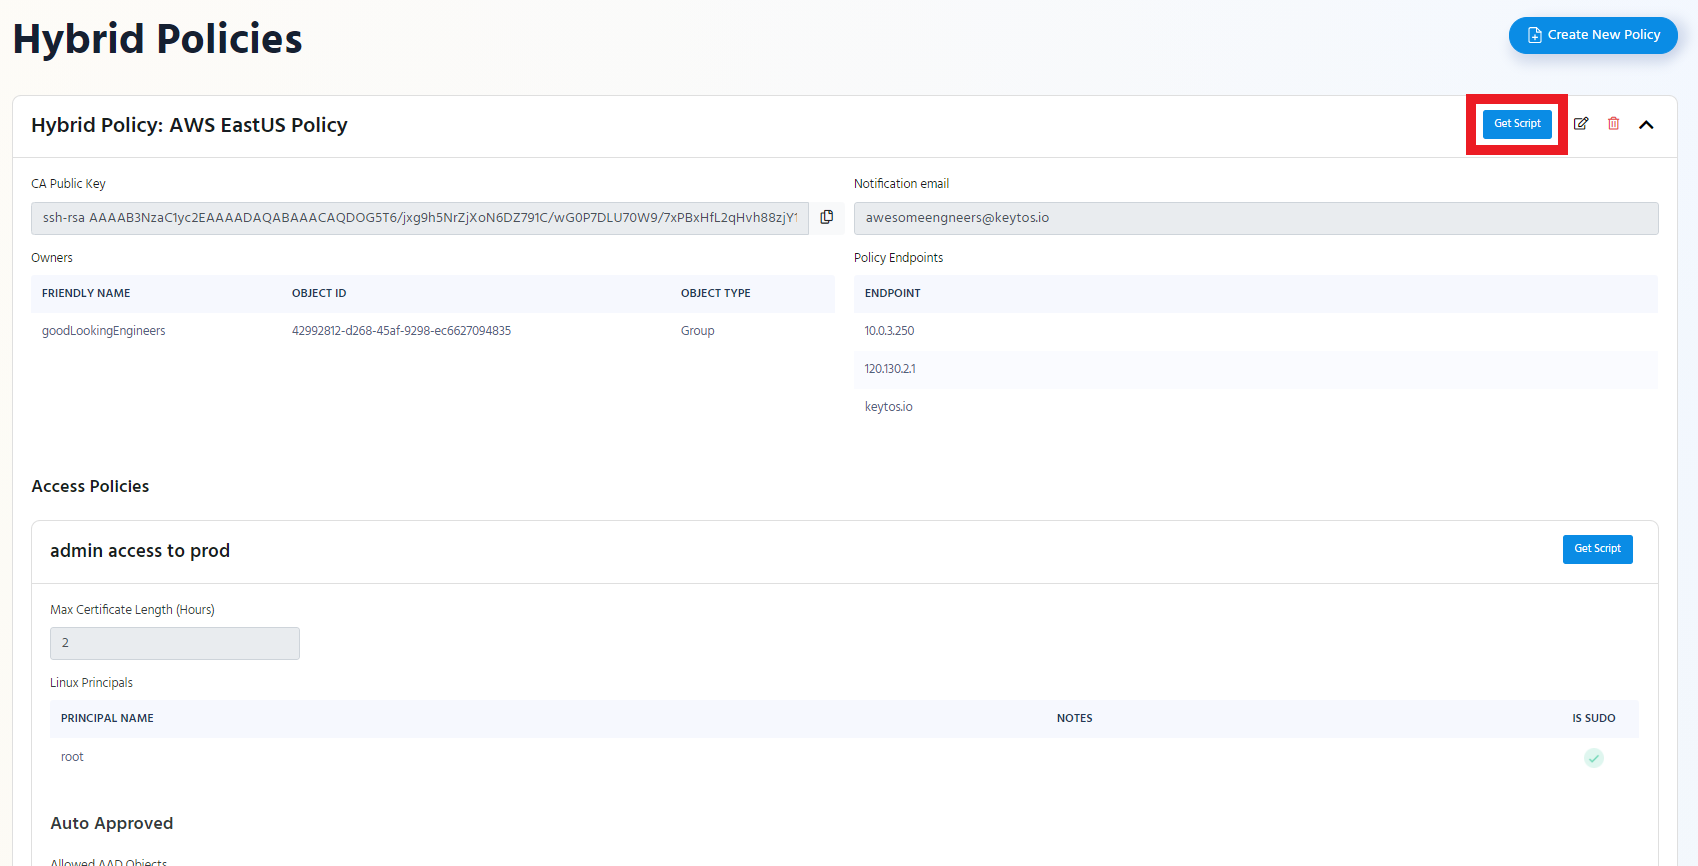This screenshot has height=866, width=1698.
Task: Click the keytos.io endpoint entry
Action: click(x=888, y=407)
